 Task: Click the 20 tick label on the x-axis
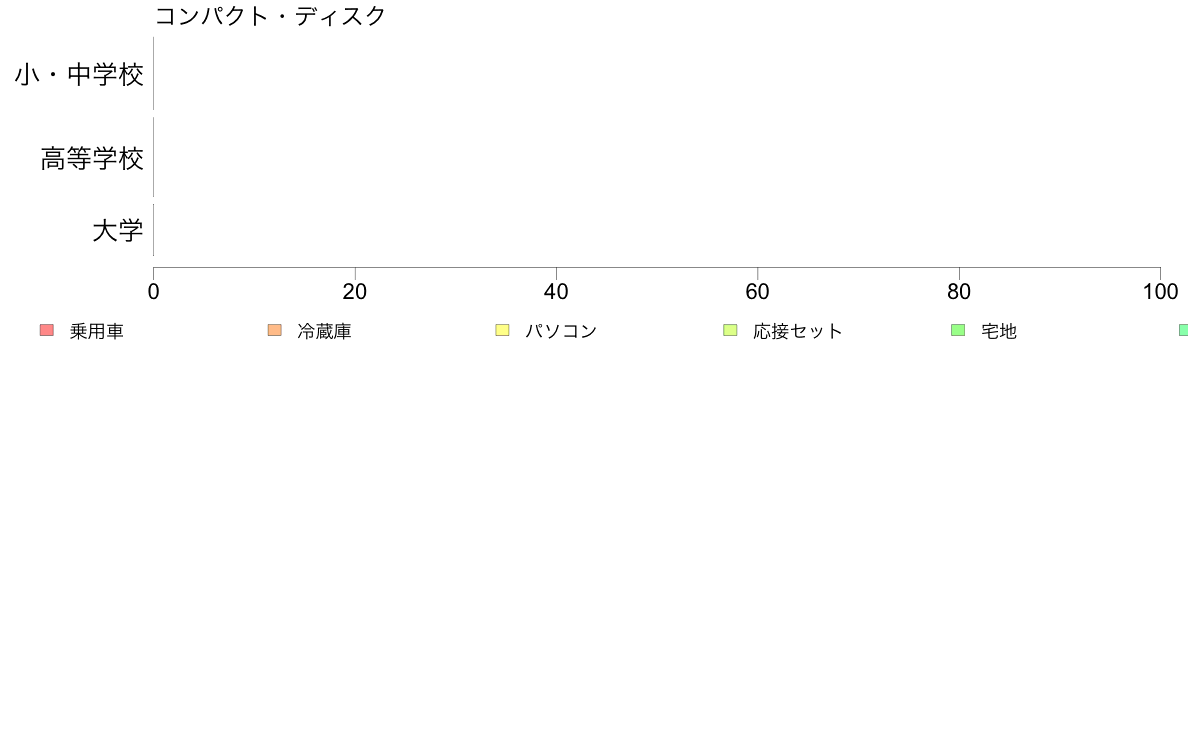[x=355, y=292]
